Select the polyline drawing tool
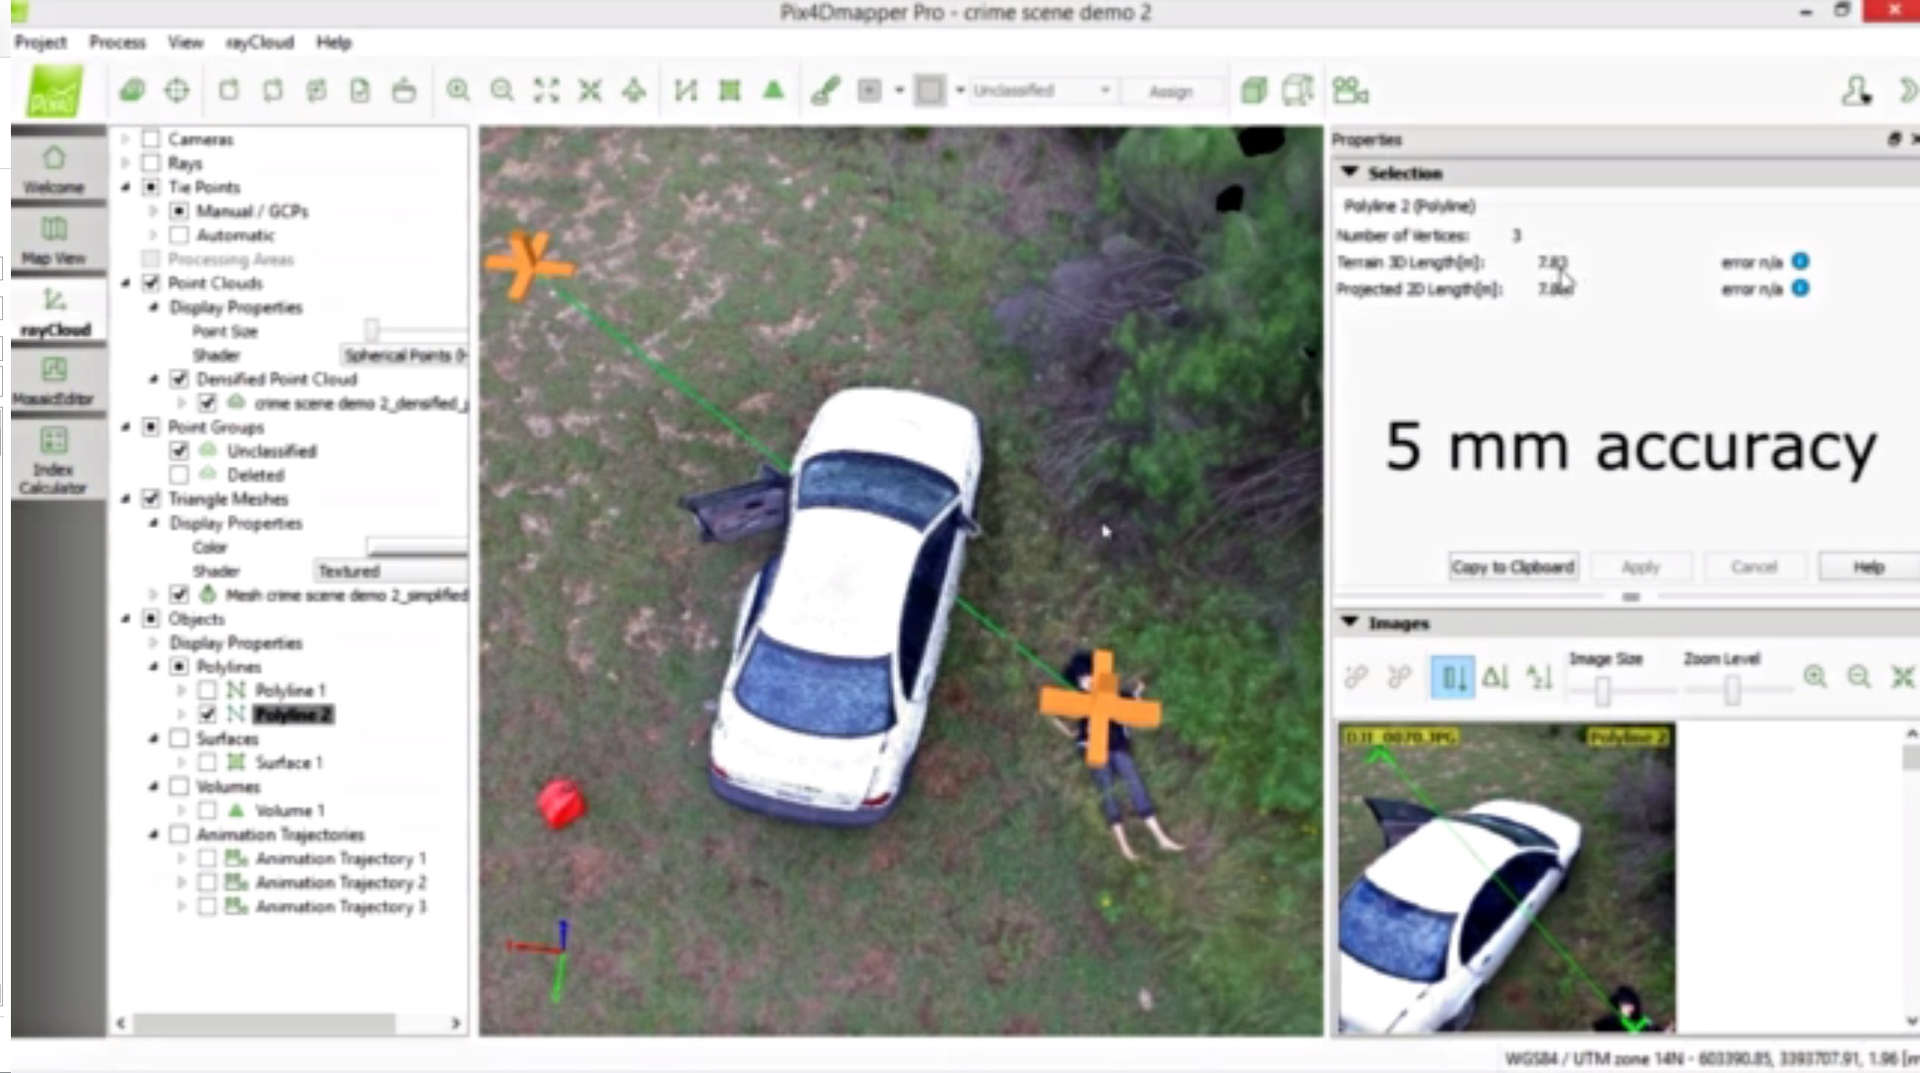 point(685,90)
